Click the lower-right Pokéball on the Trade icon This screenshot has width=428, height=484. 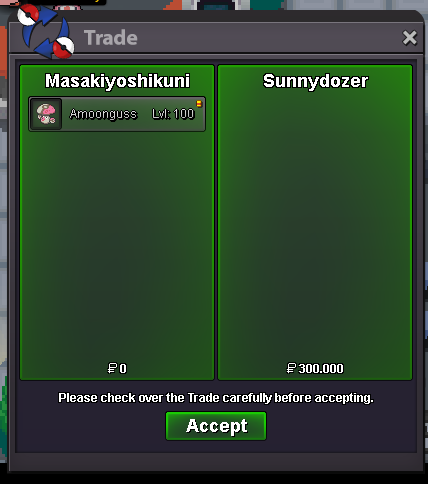[x=63, y=47]
